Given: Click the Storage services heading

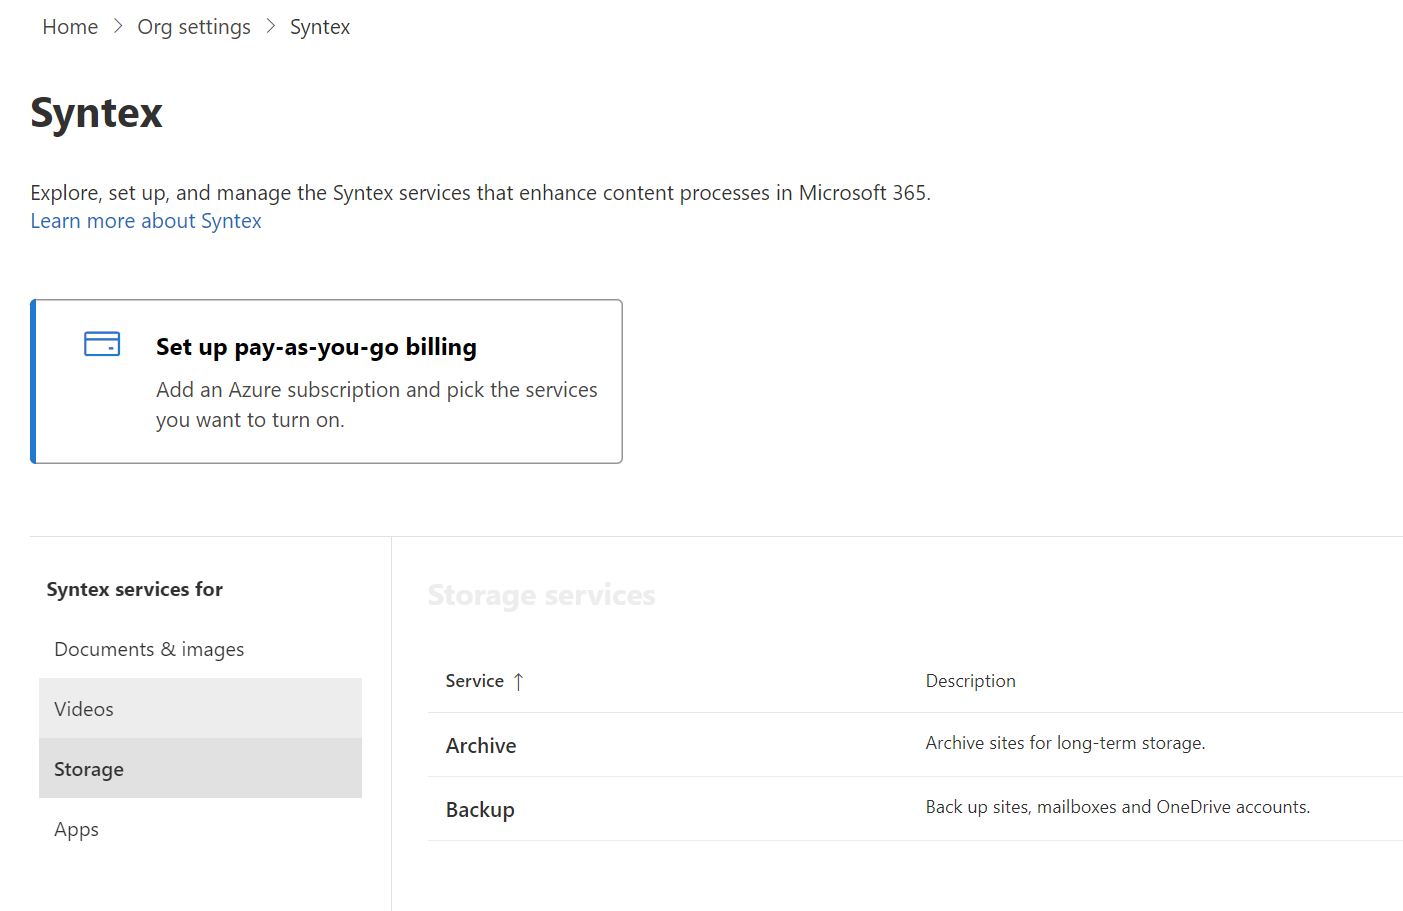Looking at the screenshot, I should point(541,595).
